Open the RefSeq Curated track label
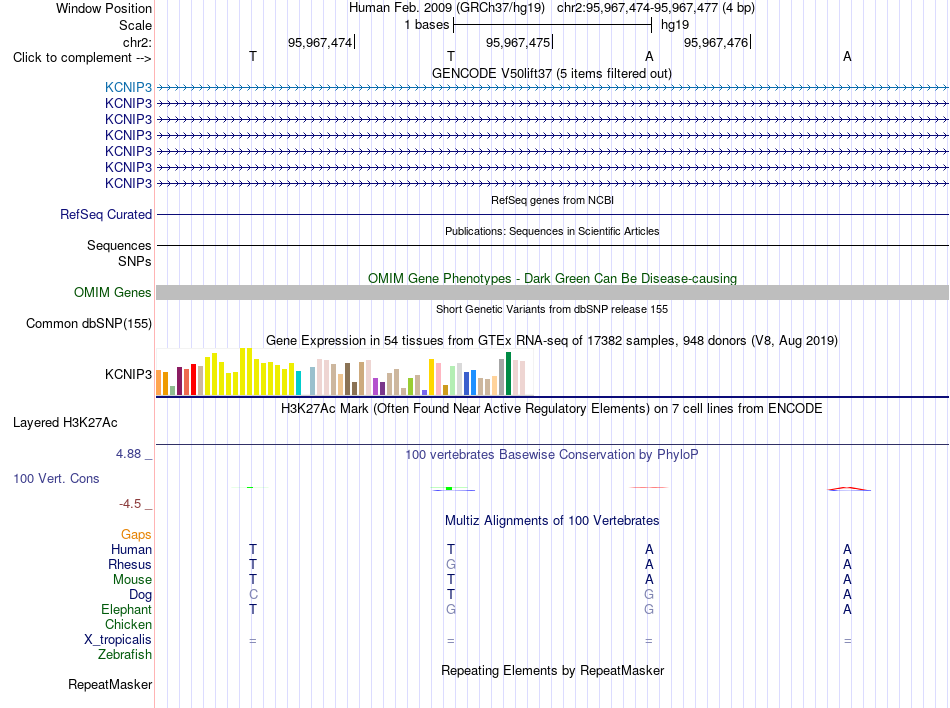Viewport: 950px width, 708px height. [105, 214]
